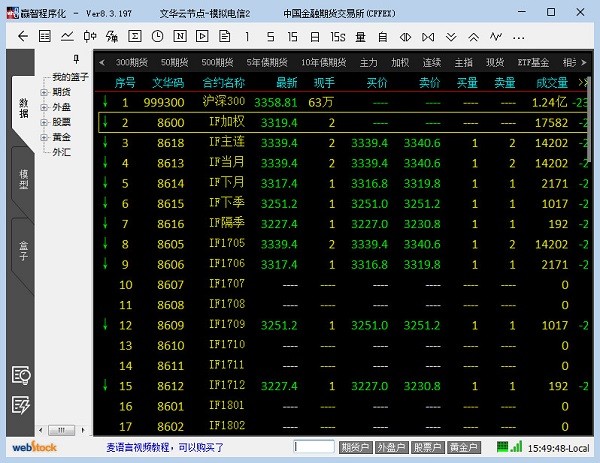600x463 pixels.
Task: Click the side panel horizontal scrollbar thumb
Action: [x=61, y=430]
